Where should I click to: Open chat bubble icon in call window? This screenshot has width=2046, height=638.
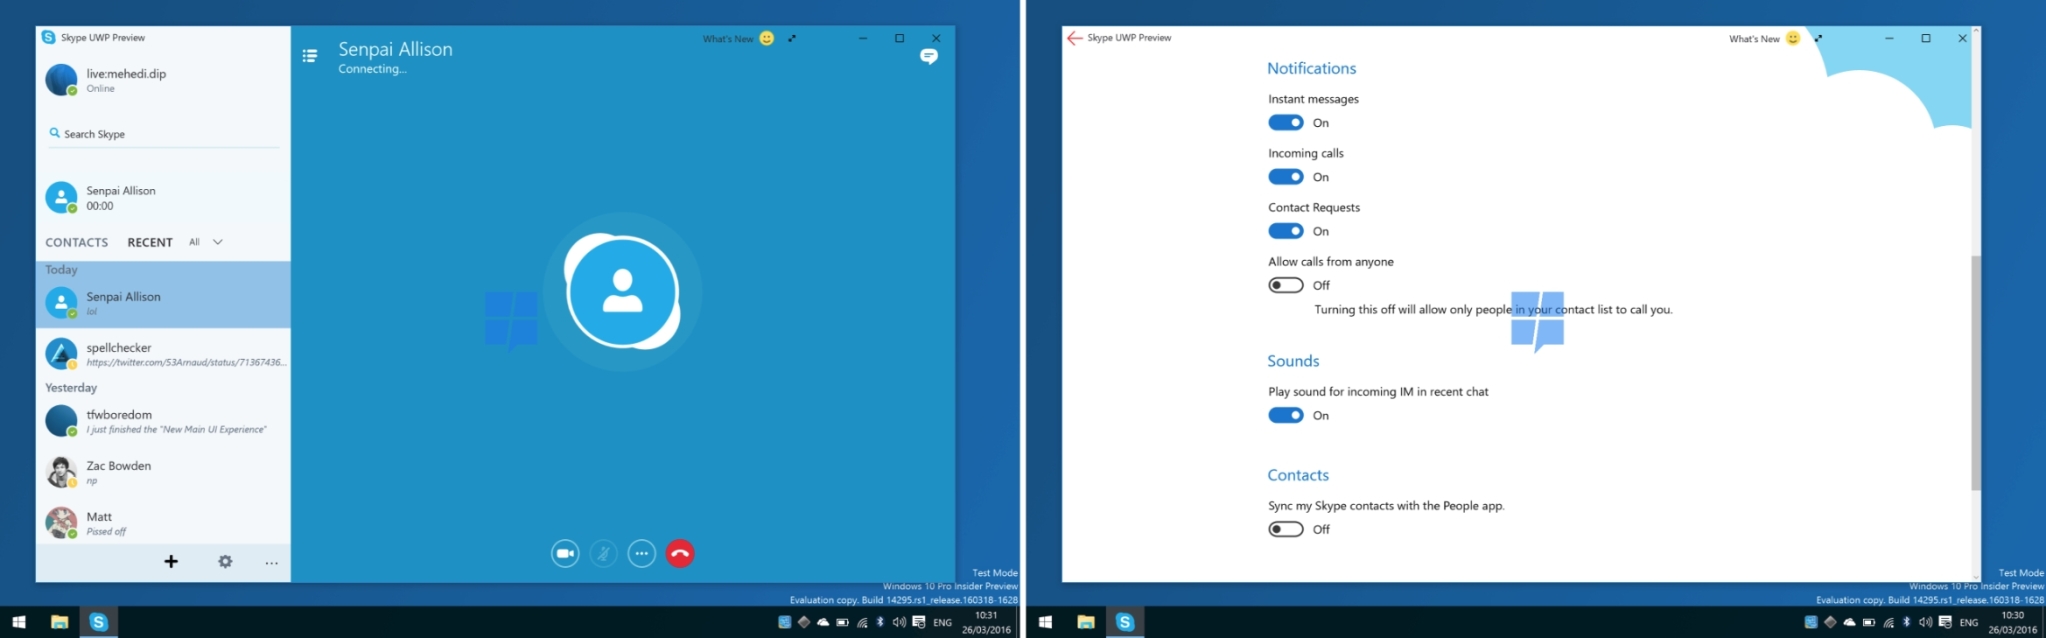[x=929, y=57]
